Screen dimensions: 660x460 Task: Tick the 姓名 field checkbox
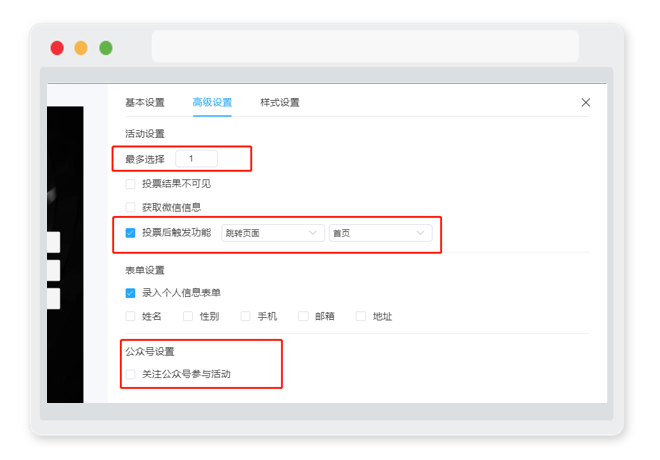click(x=130, y=316)
